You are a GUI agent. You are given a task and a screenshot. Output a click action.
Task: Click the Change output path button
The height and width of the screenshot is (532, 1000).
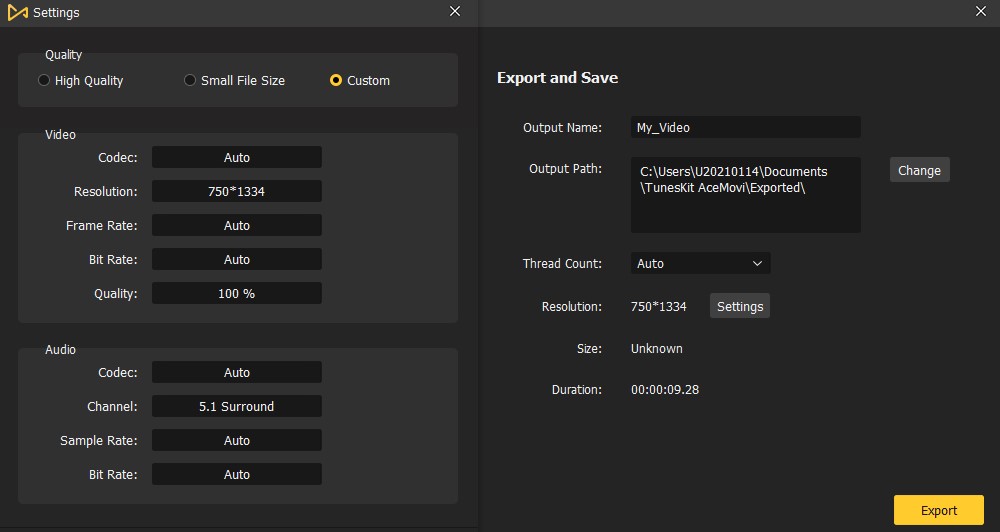point(920,170)
